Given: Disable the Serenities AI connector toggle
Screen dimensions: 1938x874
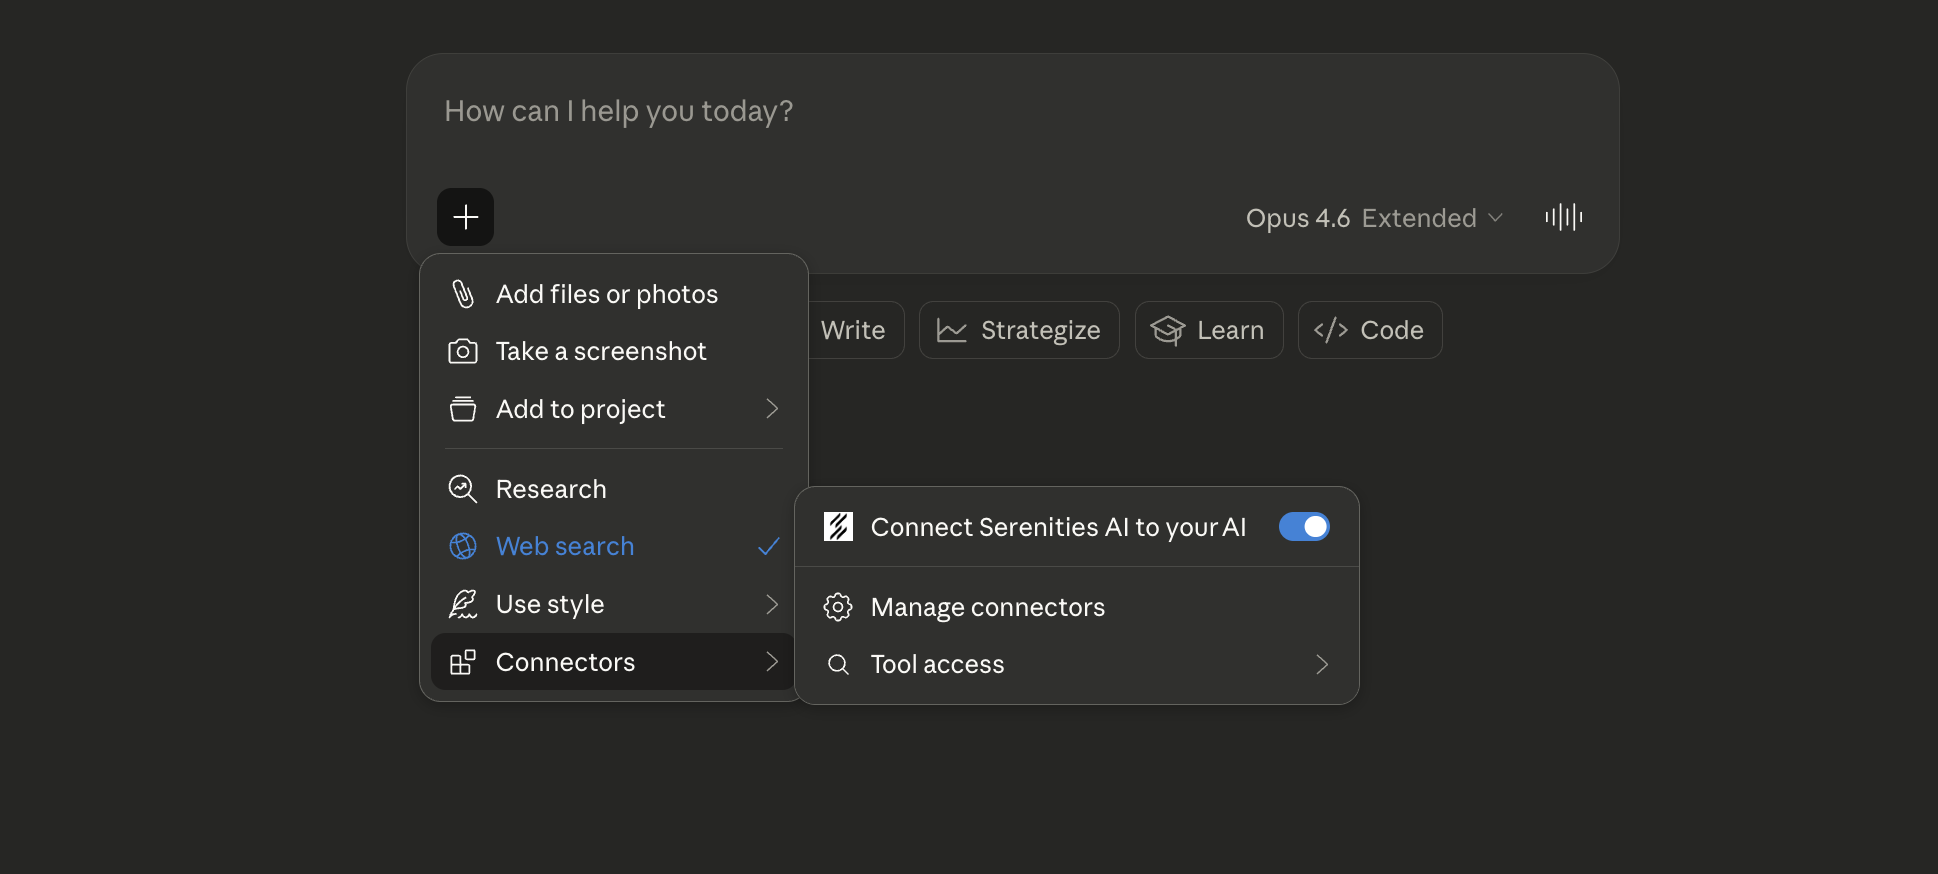Looking at the screenshot, I should click(x=1303, y=527).
